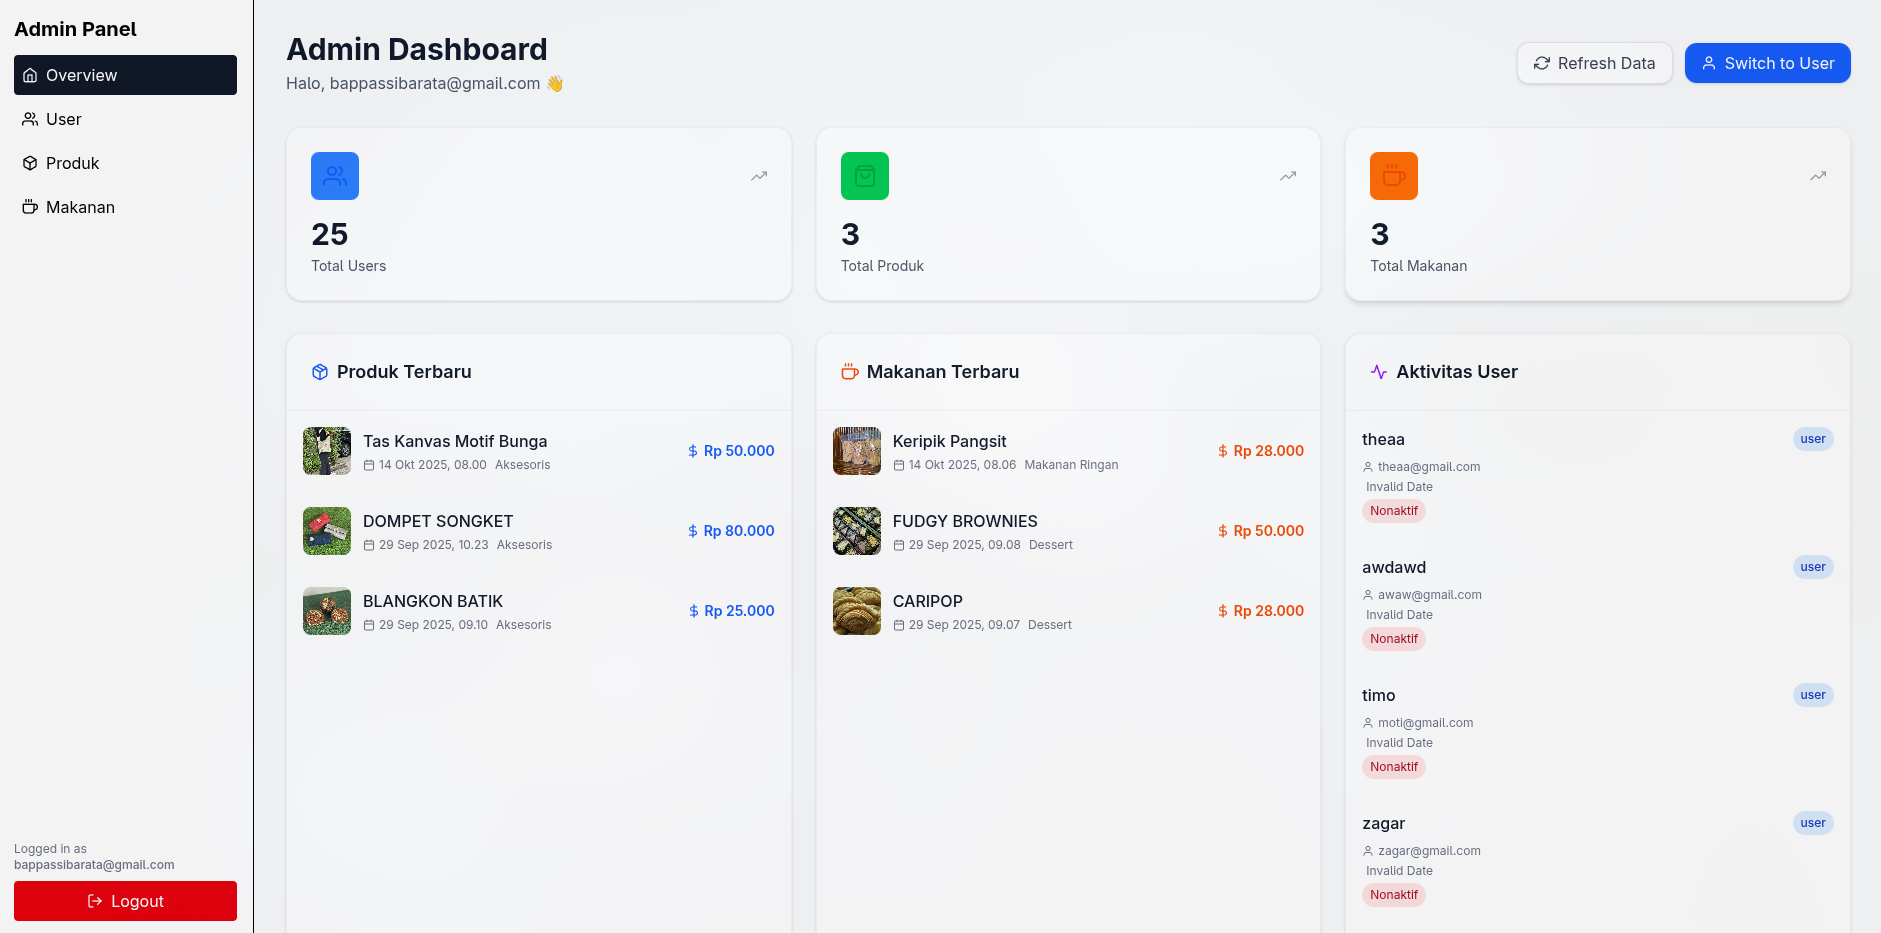Click the Refresh Data button
This screenshot has height=933, width=1881.
tap(1594, 63)
